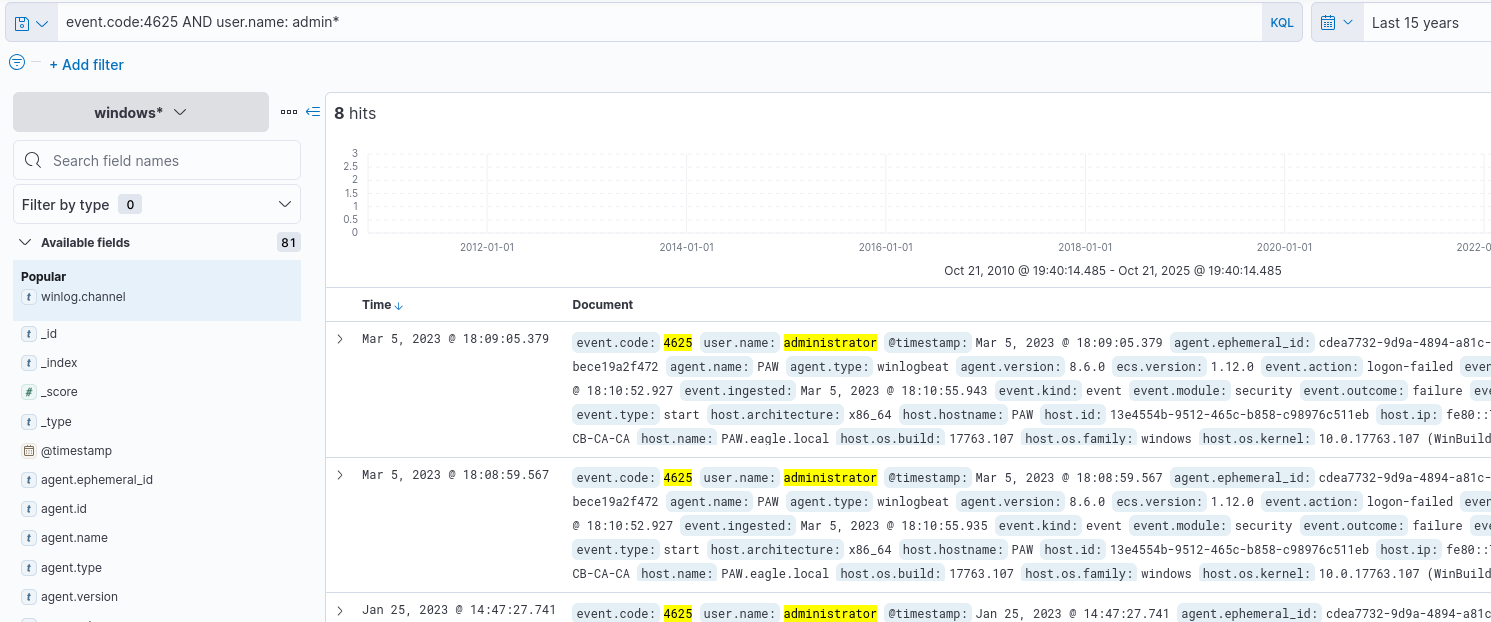Click the _score number type icon
Screen dimensions: 1491x622
click(28, 392)
